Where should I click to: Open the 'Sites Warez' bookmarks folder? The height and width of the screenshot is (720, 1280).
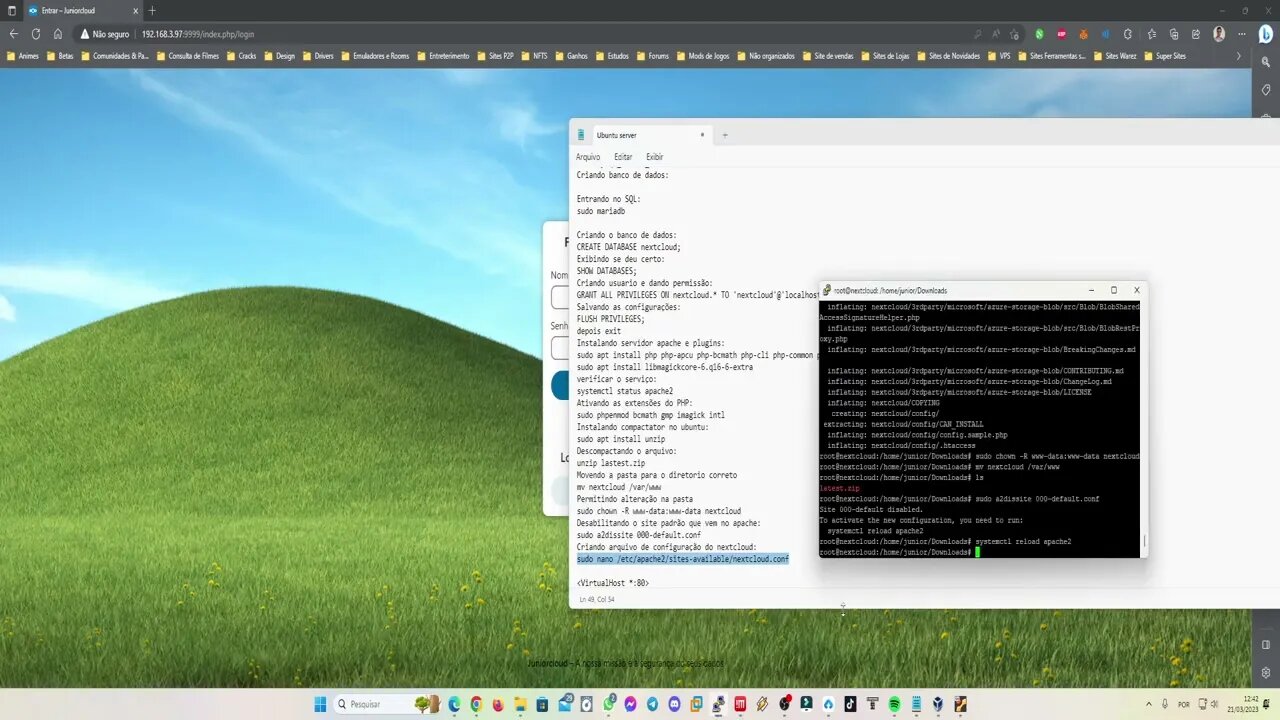pyautogui.click(x=1114, y=56)
